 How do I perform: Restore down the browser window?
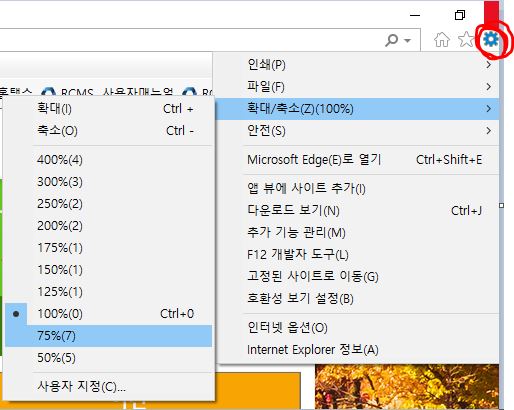460,15
